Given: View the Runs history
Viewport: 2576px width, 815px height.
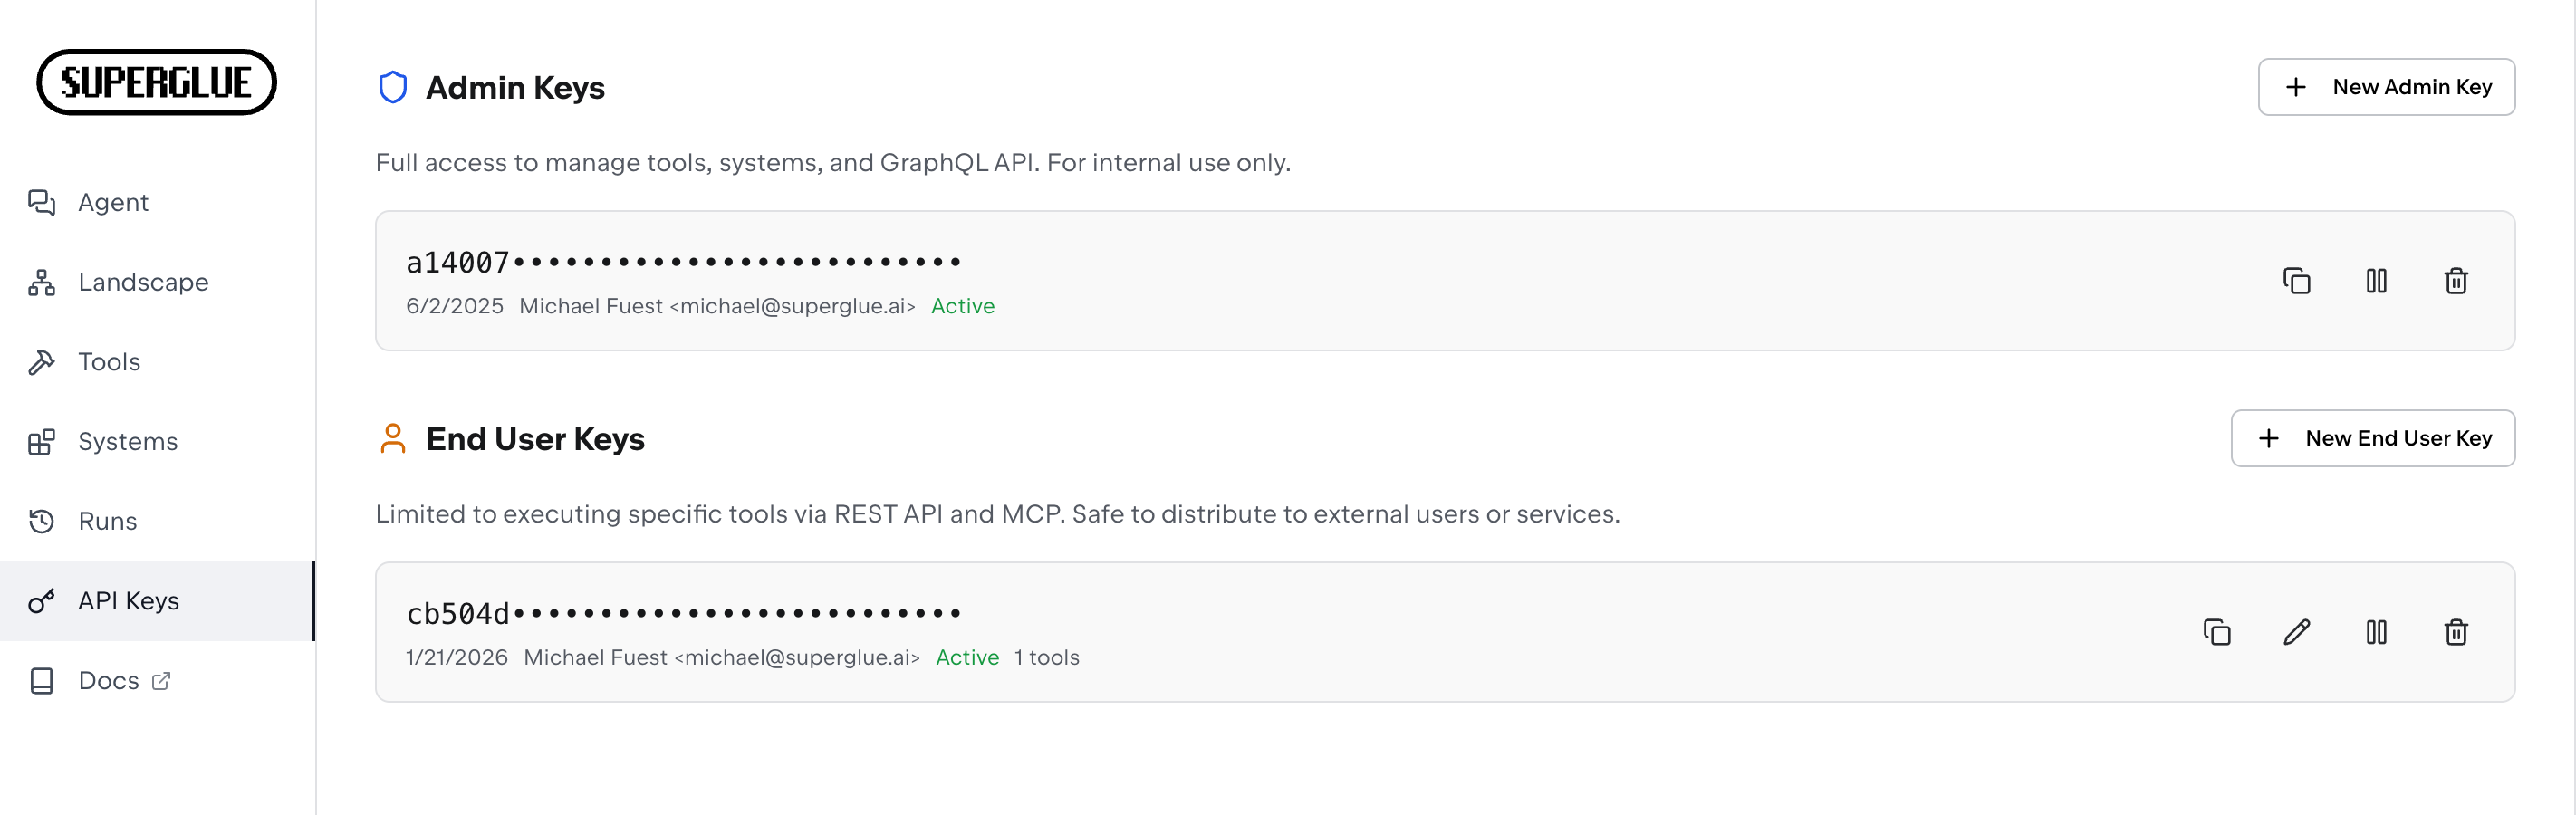Looking at the screenshot, I should pyautogui.click(x=107, y=521).
